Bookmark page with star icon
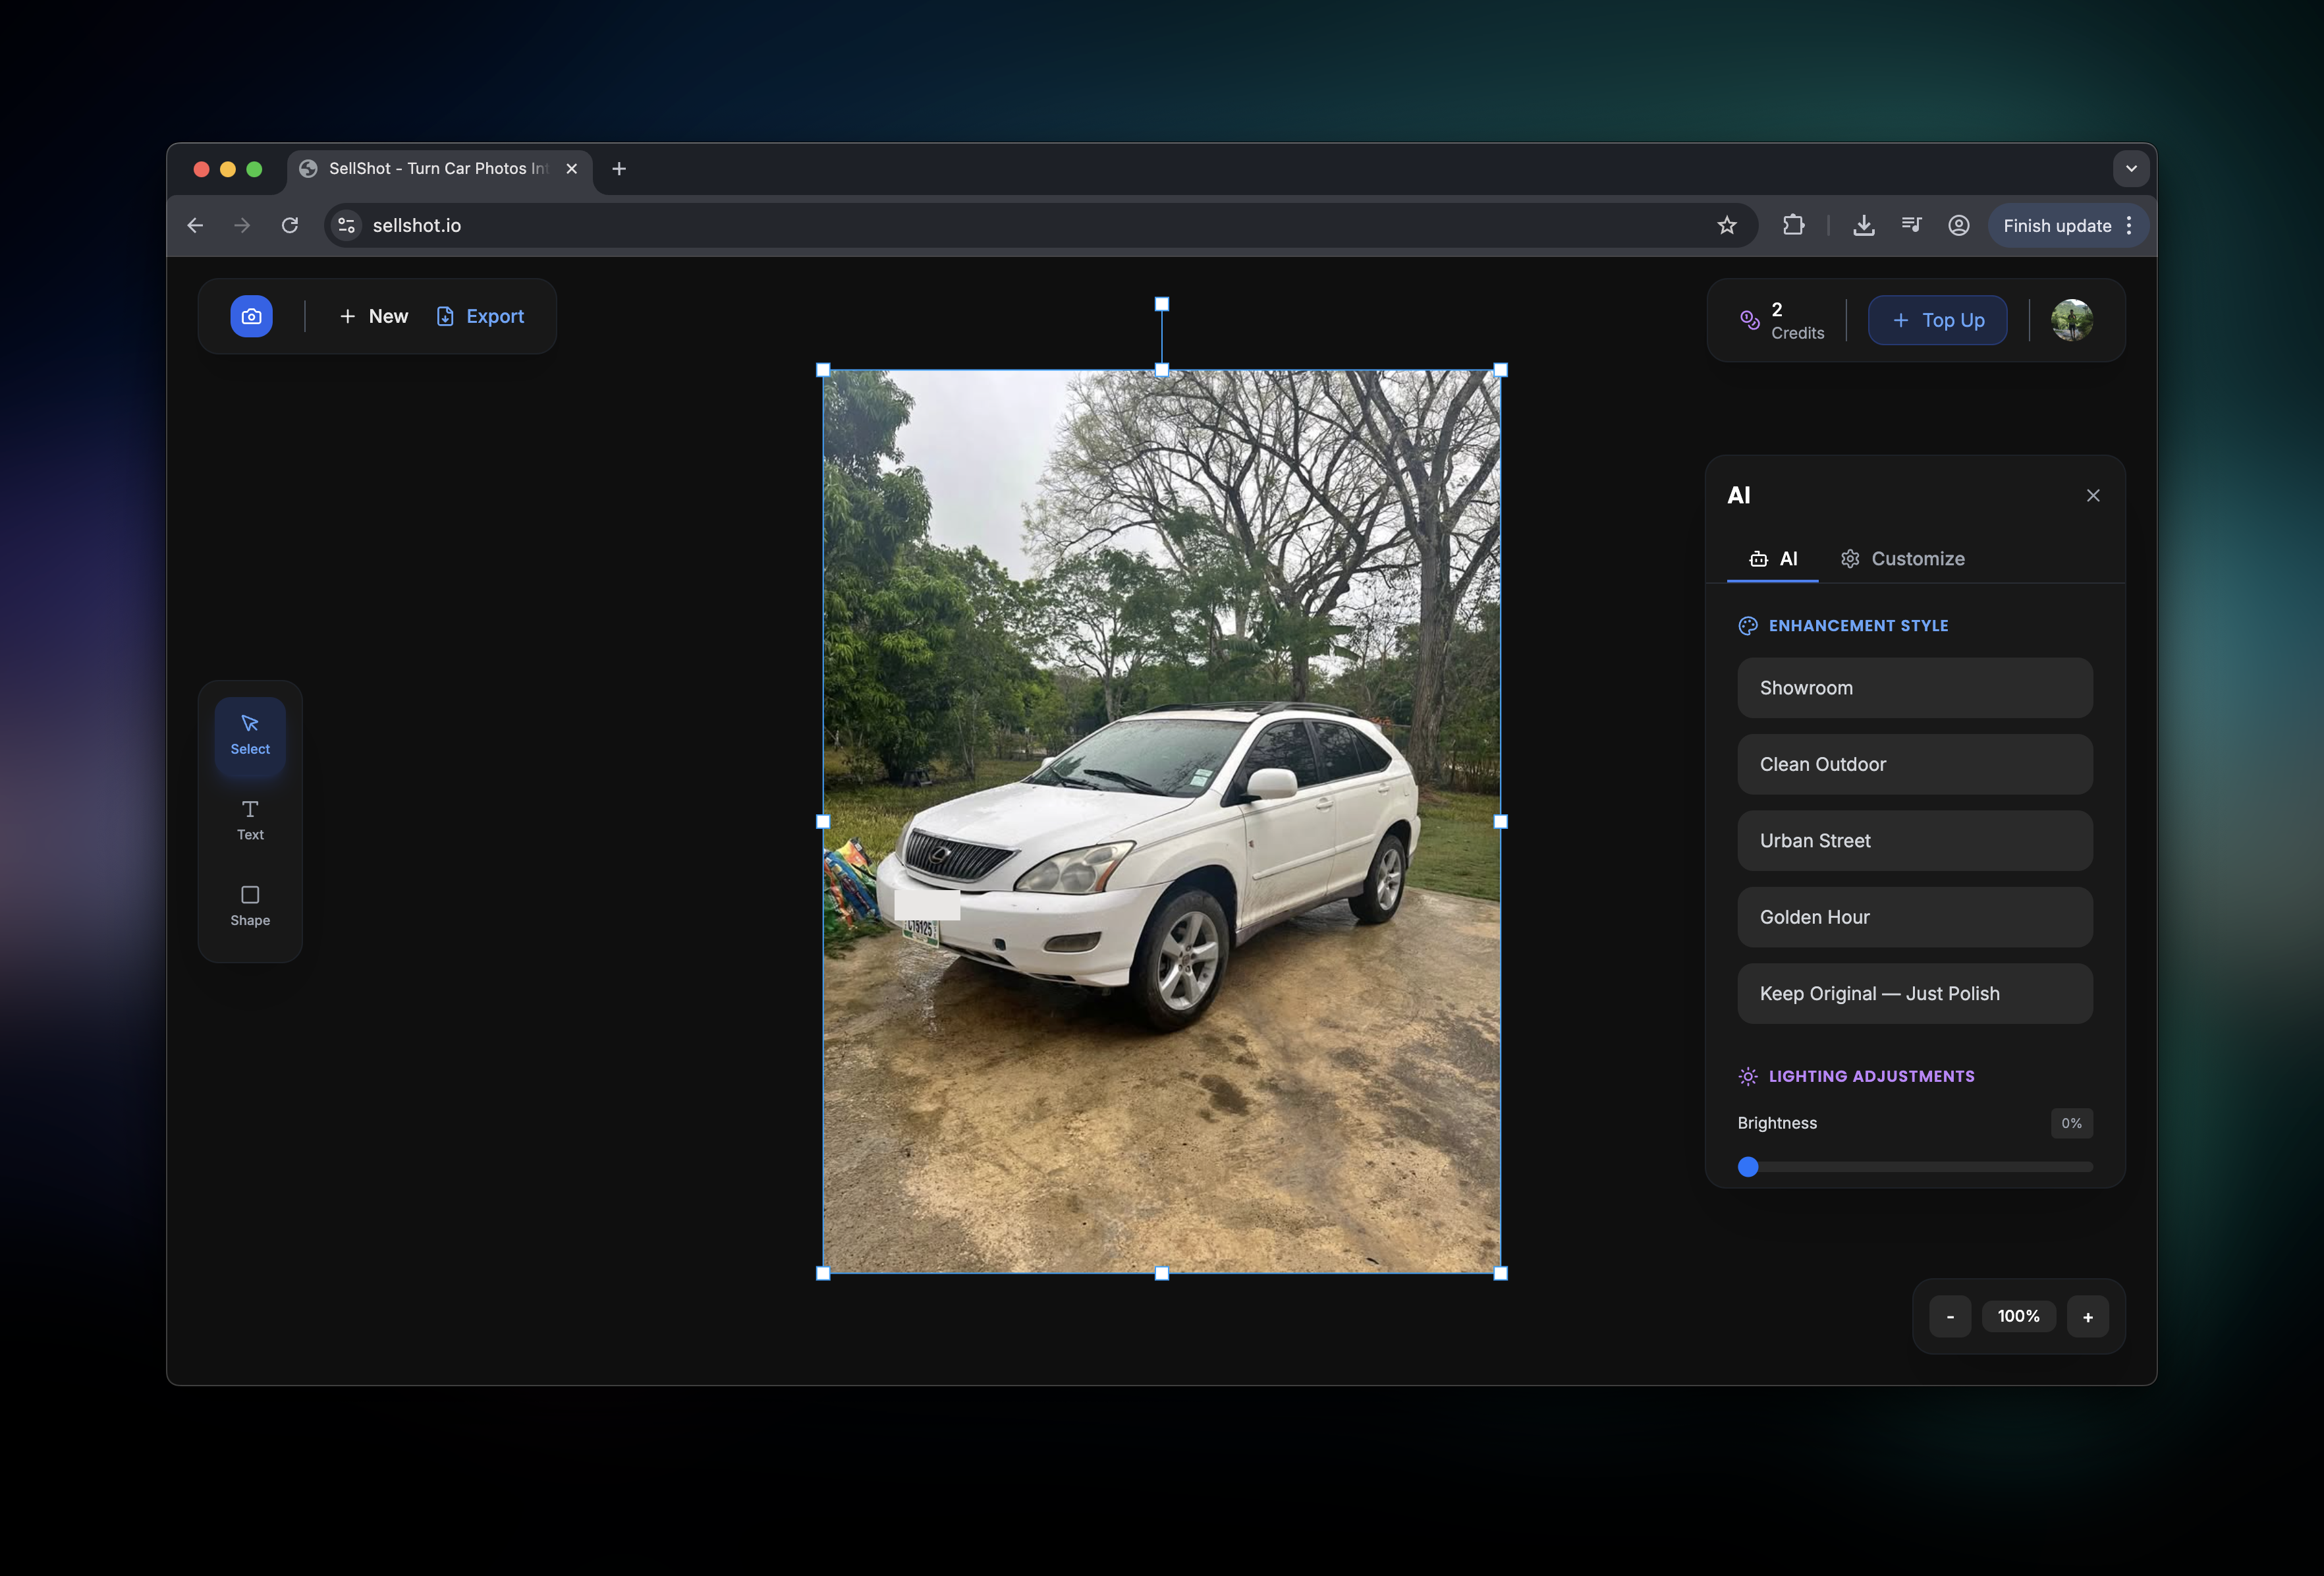2324x1576 pixels. click(x=1726, y=226)
